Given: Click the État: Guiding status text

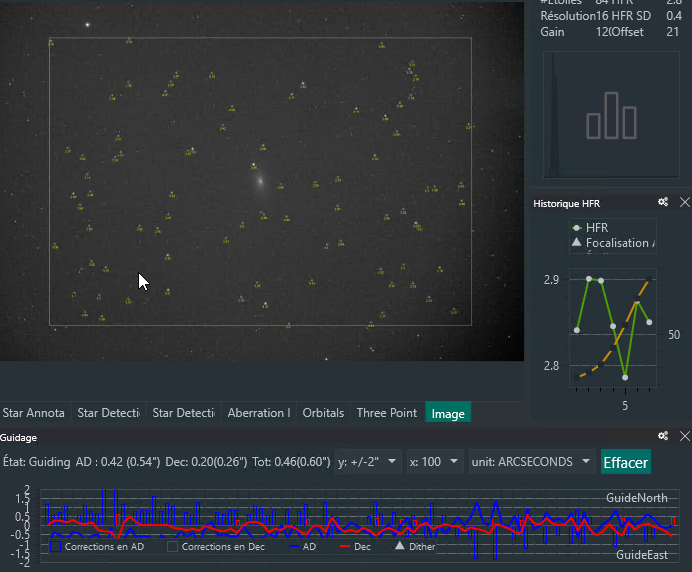Looking at the screenshot, I should [37, 462].
